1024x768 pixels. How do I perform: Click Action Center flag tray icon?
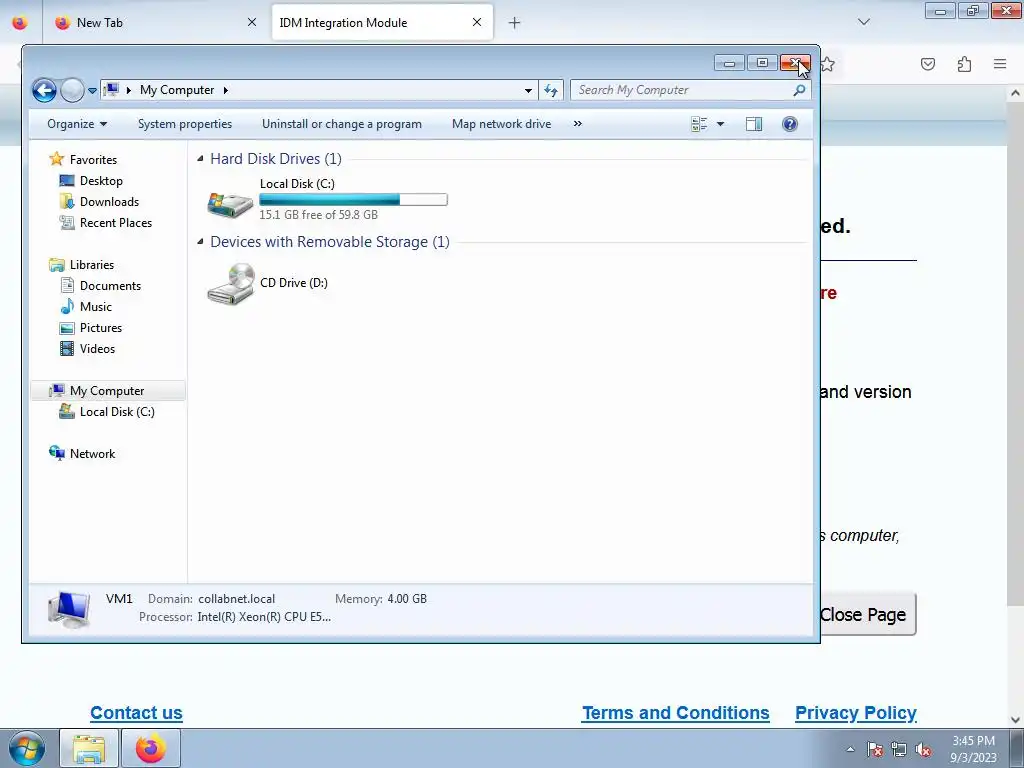[x=875, y=750]
